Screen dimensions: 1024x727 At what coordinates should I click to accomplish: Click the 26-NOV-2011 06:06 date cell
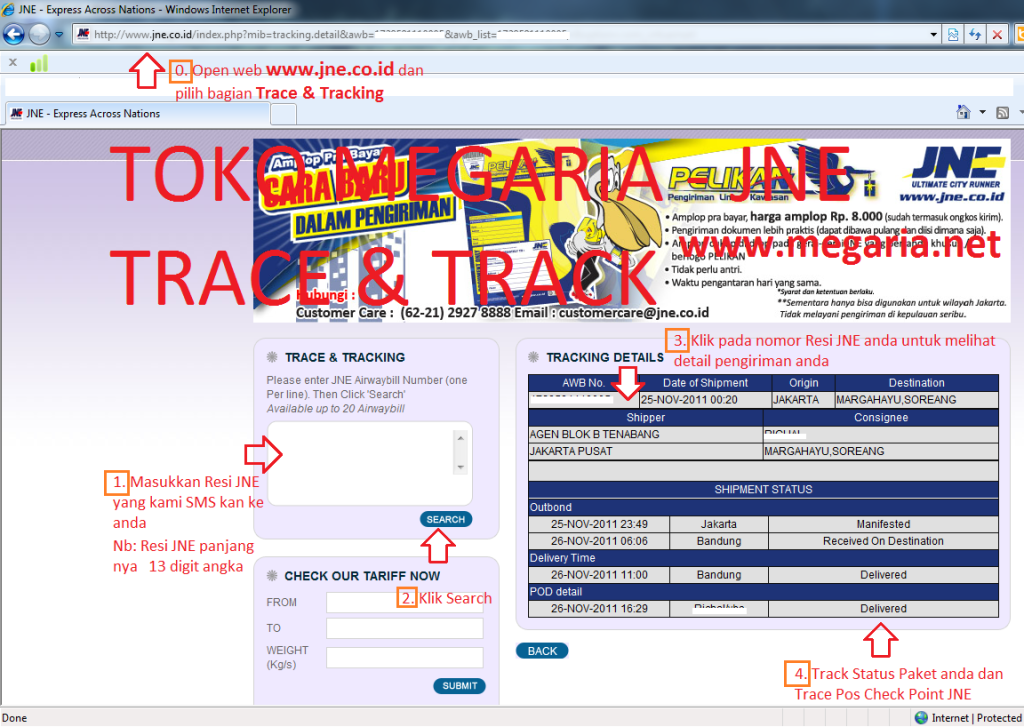click(x=599, y=541)
